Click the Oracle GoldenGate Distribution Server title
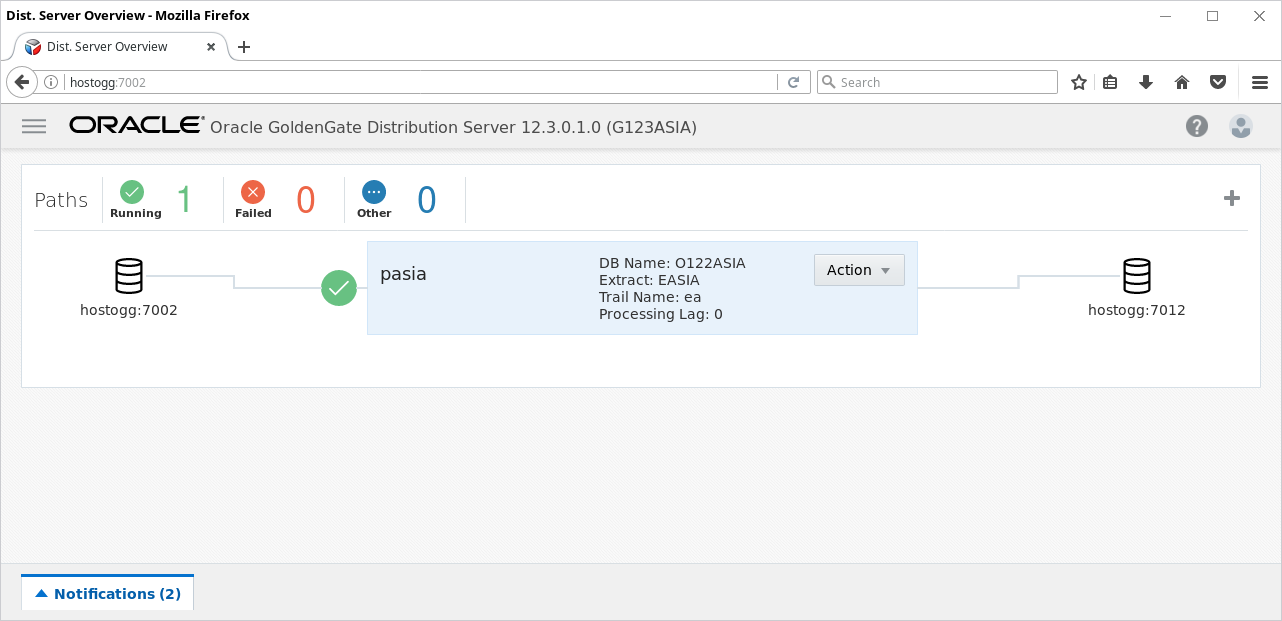 tap(453, 127)
